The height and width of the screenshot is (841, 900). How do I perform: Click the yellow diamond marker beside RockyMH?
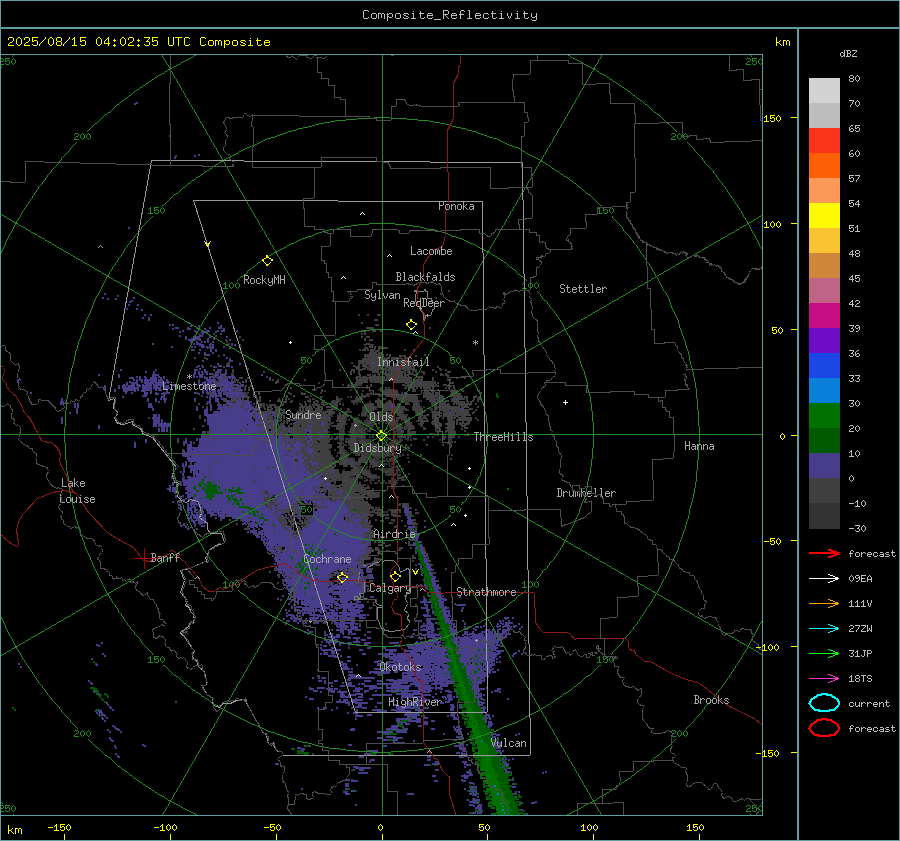pos(267,261)
